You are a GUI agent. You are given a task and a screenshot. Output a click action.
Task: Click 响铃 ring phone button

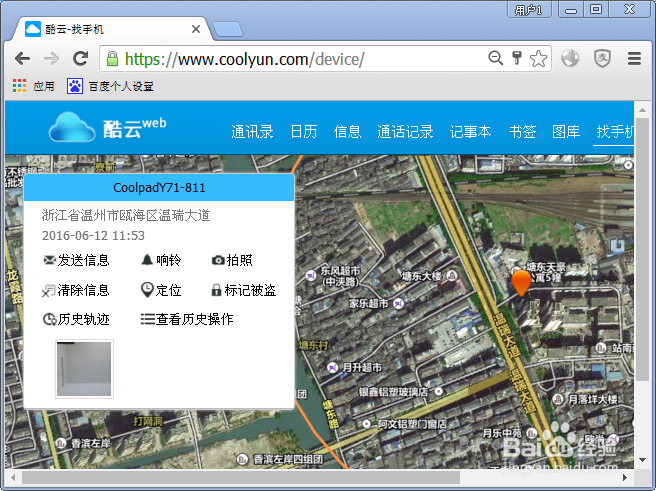161,260
